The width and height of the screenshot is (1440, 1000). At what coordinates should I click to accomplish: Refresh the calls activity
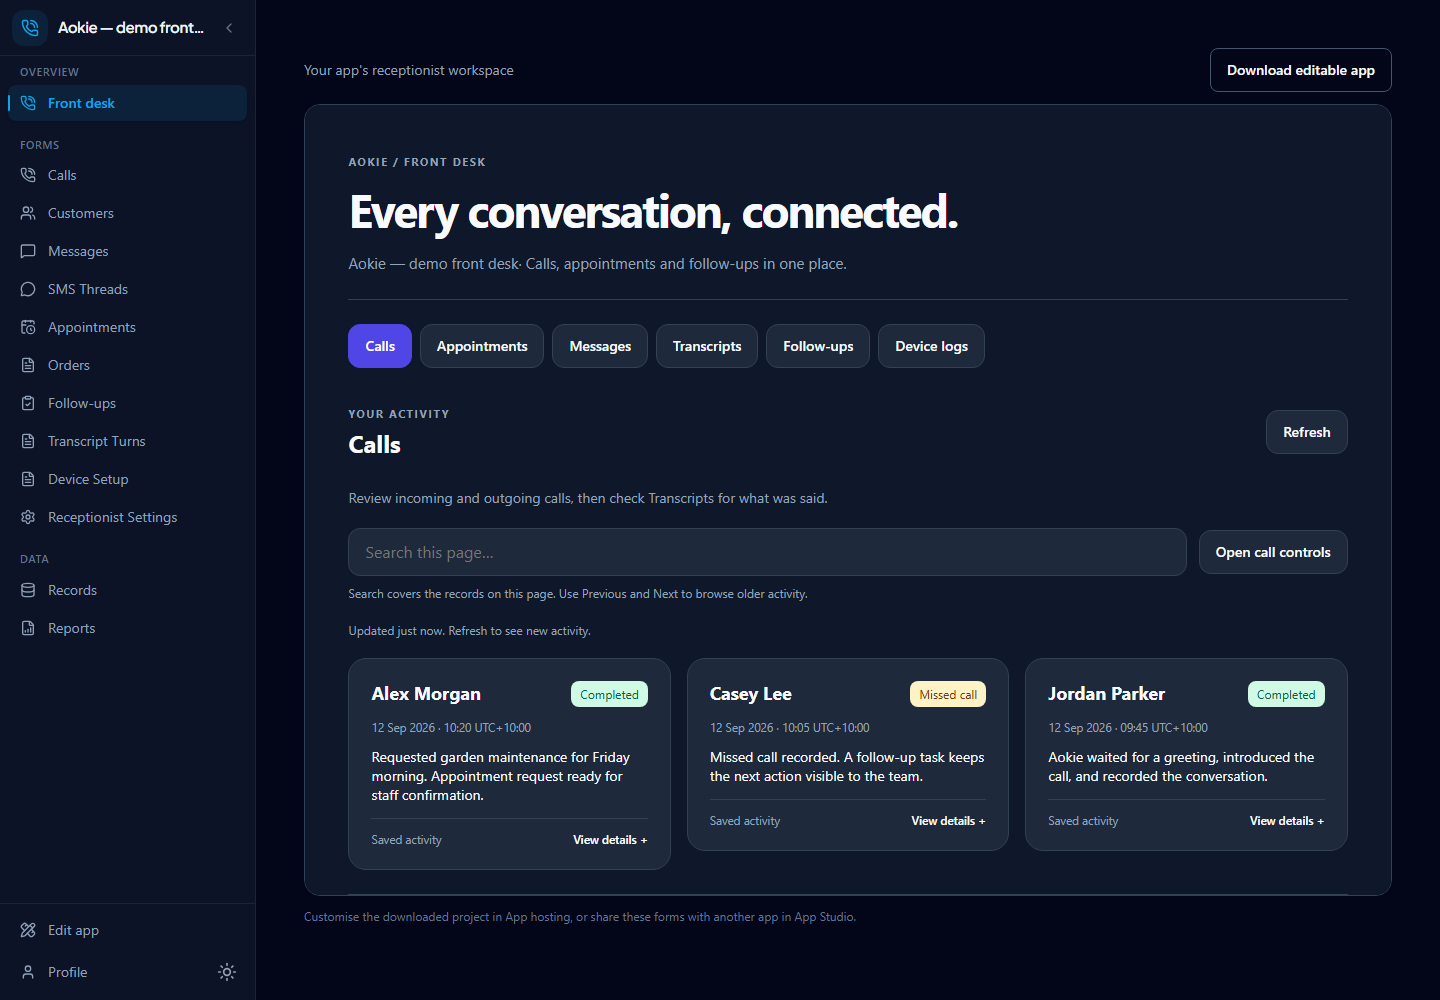(1307, 432)
